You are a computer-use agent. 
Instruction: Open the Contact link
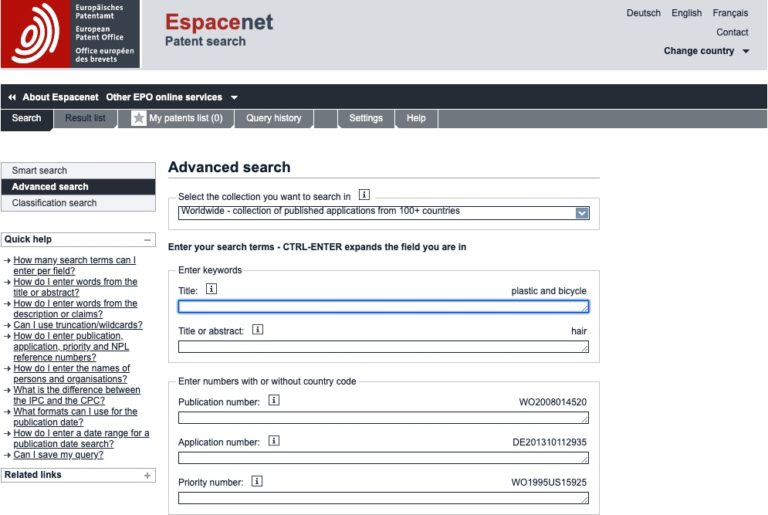coord(732,32)
